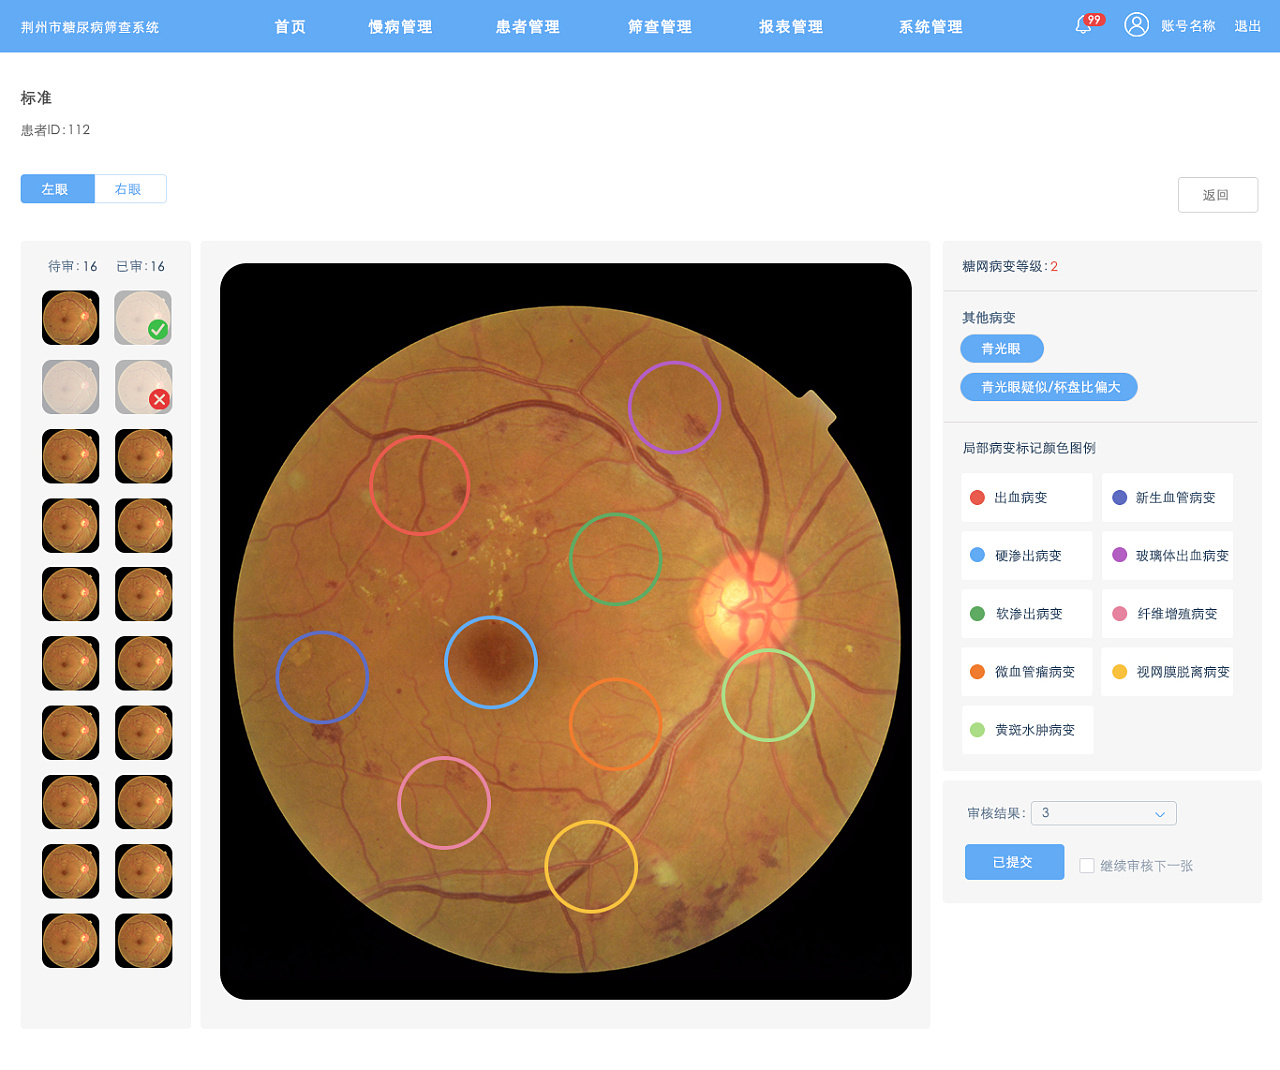
Task: Click 退出 to log out
Action: click(x=1247, y=26)
